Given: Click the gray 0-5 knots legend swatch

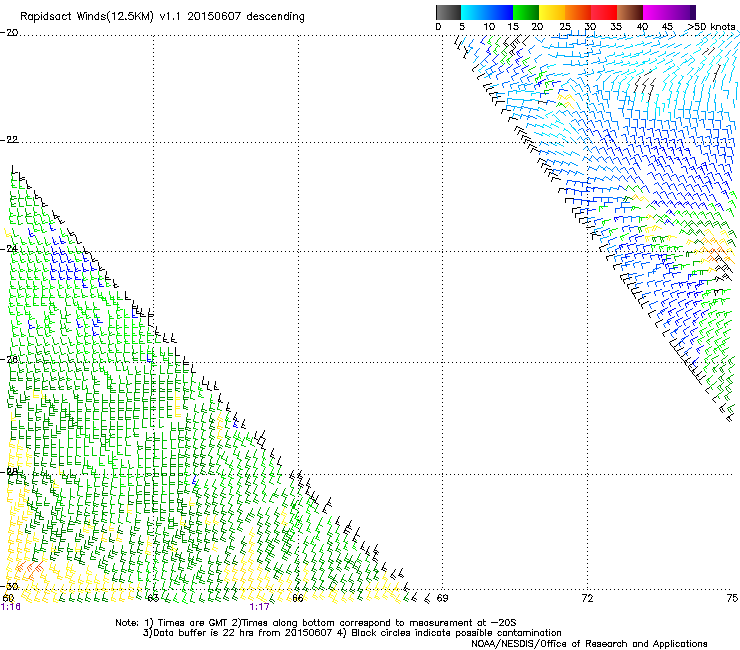Looking at the screenshot, I should (448, 12).
